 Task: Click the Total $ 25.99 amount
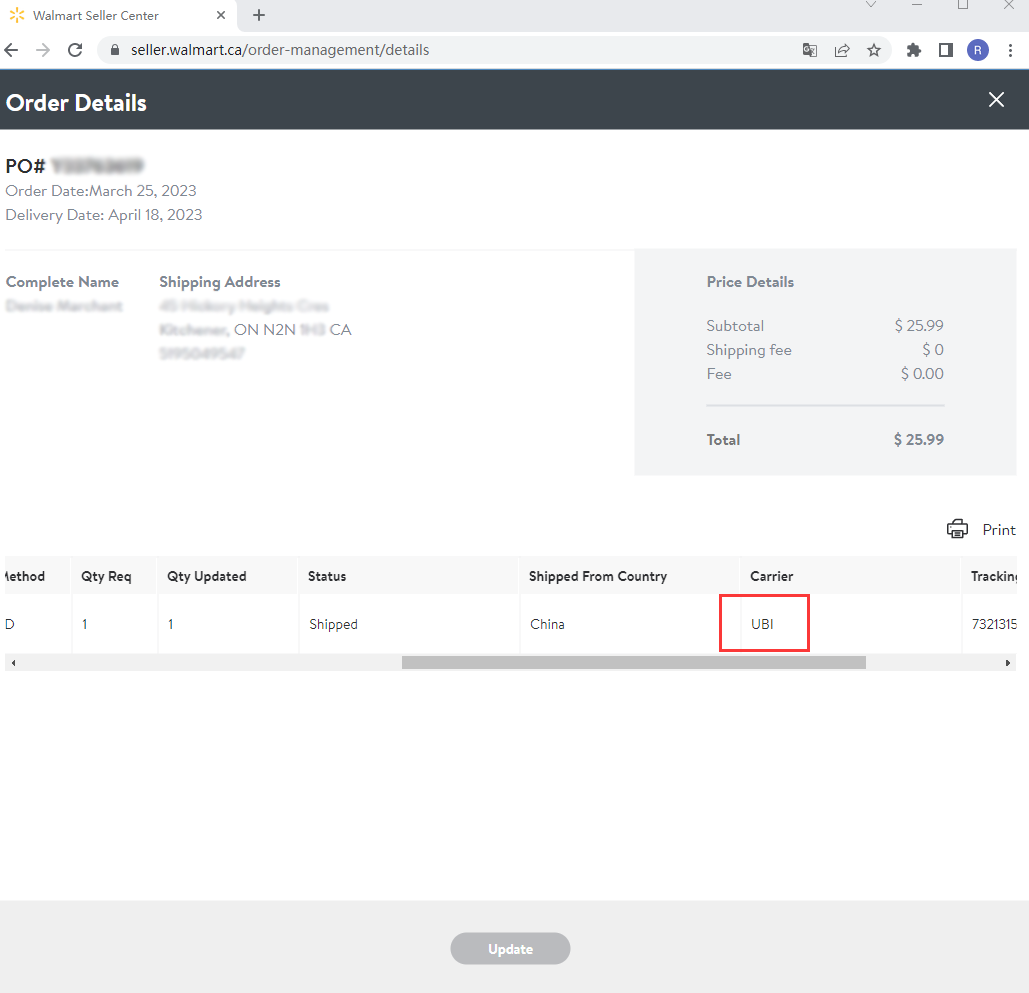tap(918, 440)
